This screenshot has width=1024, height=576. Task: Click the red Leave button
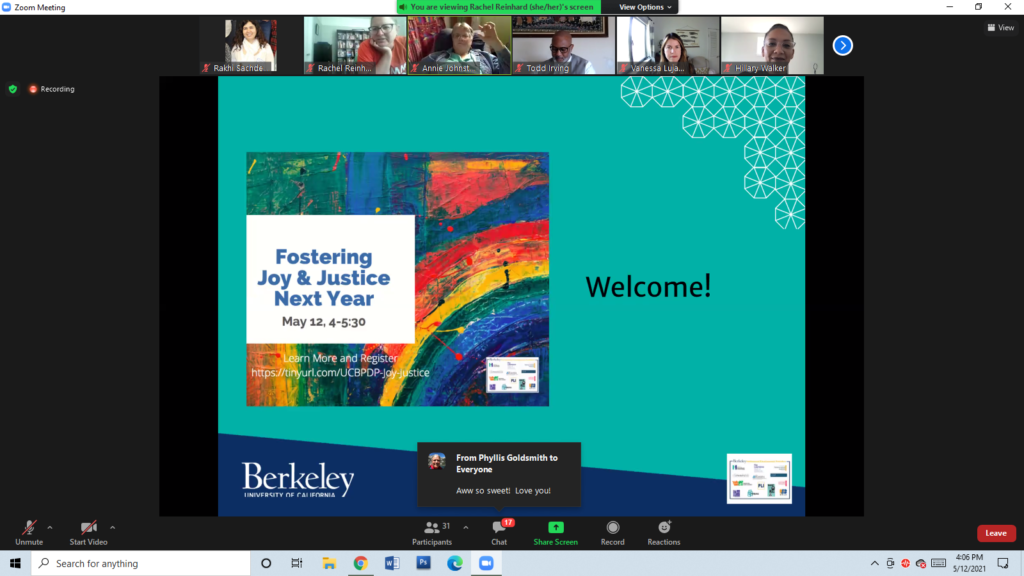point(995,533)
